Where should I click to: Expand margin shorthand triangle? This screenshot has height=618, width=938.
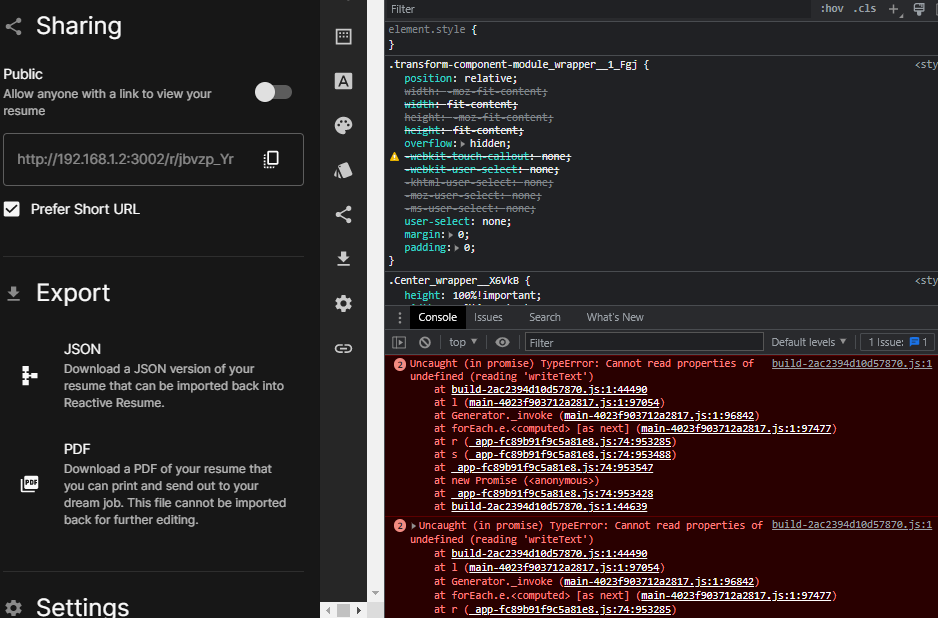(x=450, y=235)
